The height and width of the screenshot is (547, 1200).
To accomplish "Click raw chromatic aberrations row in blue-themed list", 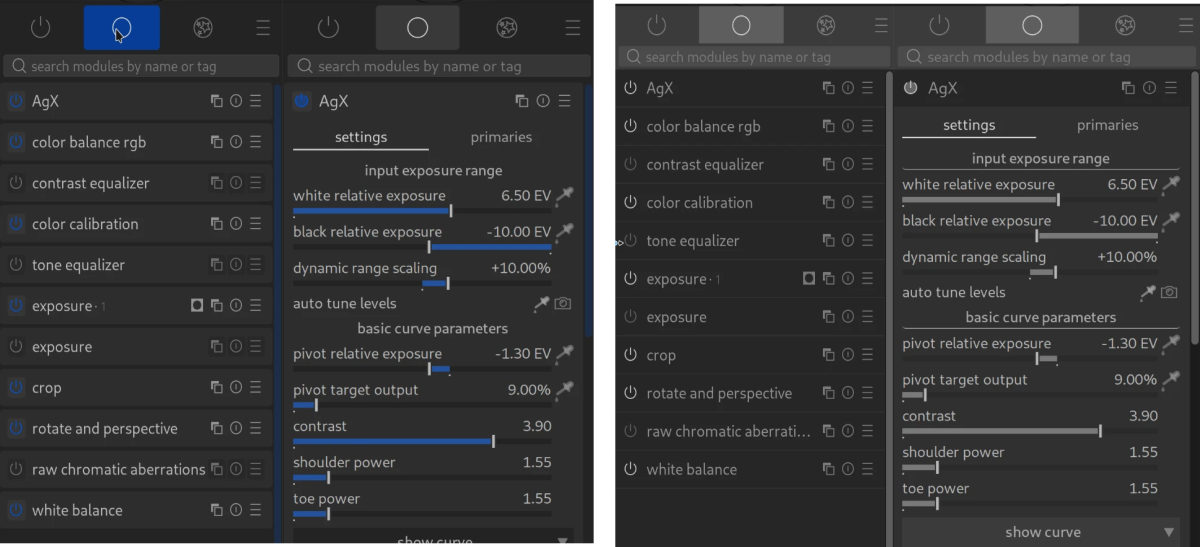I will [118, 470].
